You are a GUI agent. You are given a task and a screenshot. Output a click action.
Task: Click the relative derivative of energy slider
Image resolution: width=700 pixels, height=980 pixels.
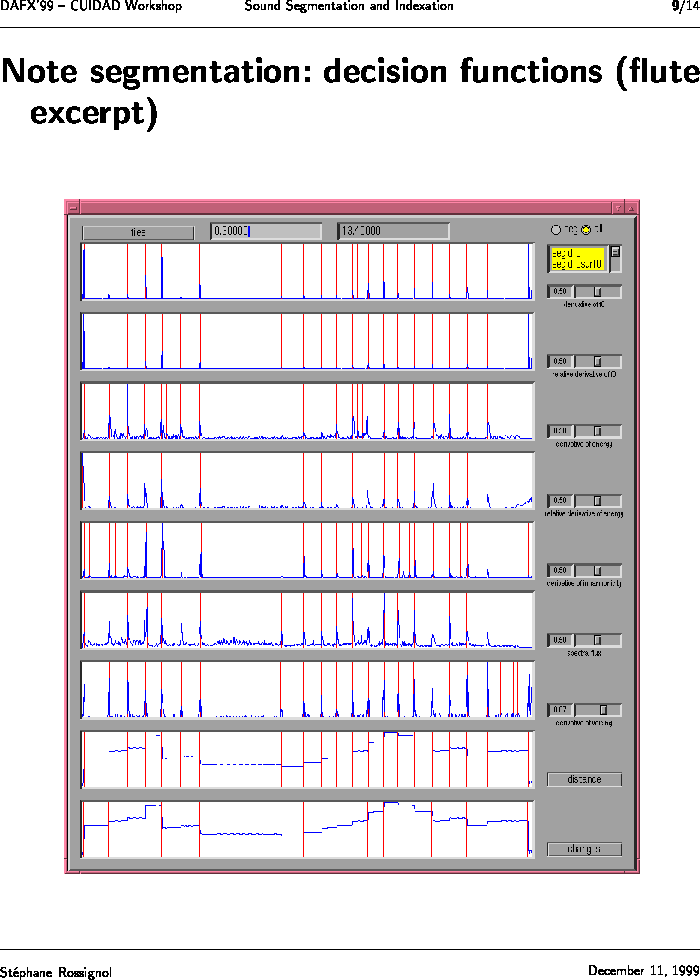click(597, 500)
